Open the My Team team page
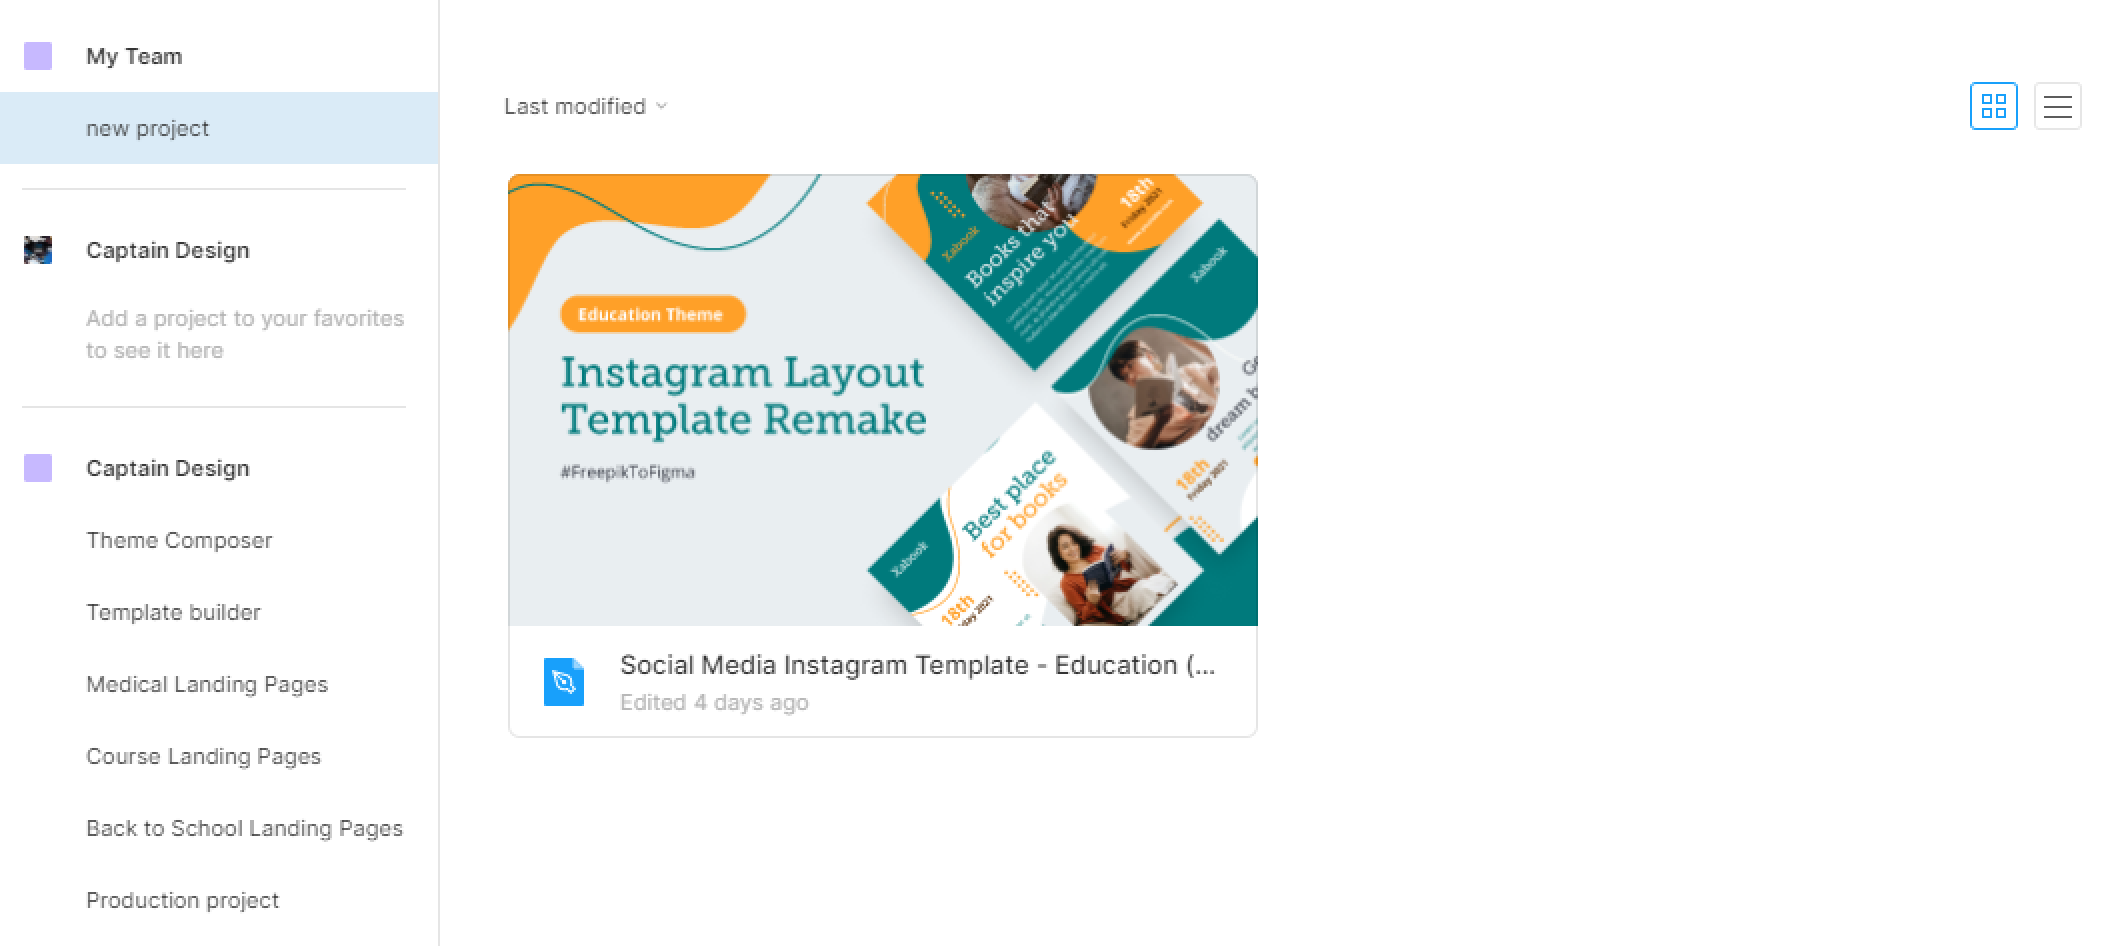 click(134, 56)
